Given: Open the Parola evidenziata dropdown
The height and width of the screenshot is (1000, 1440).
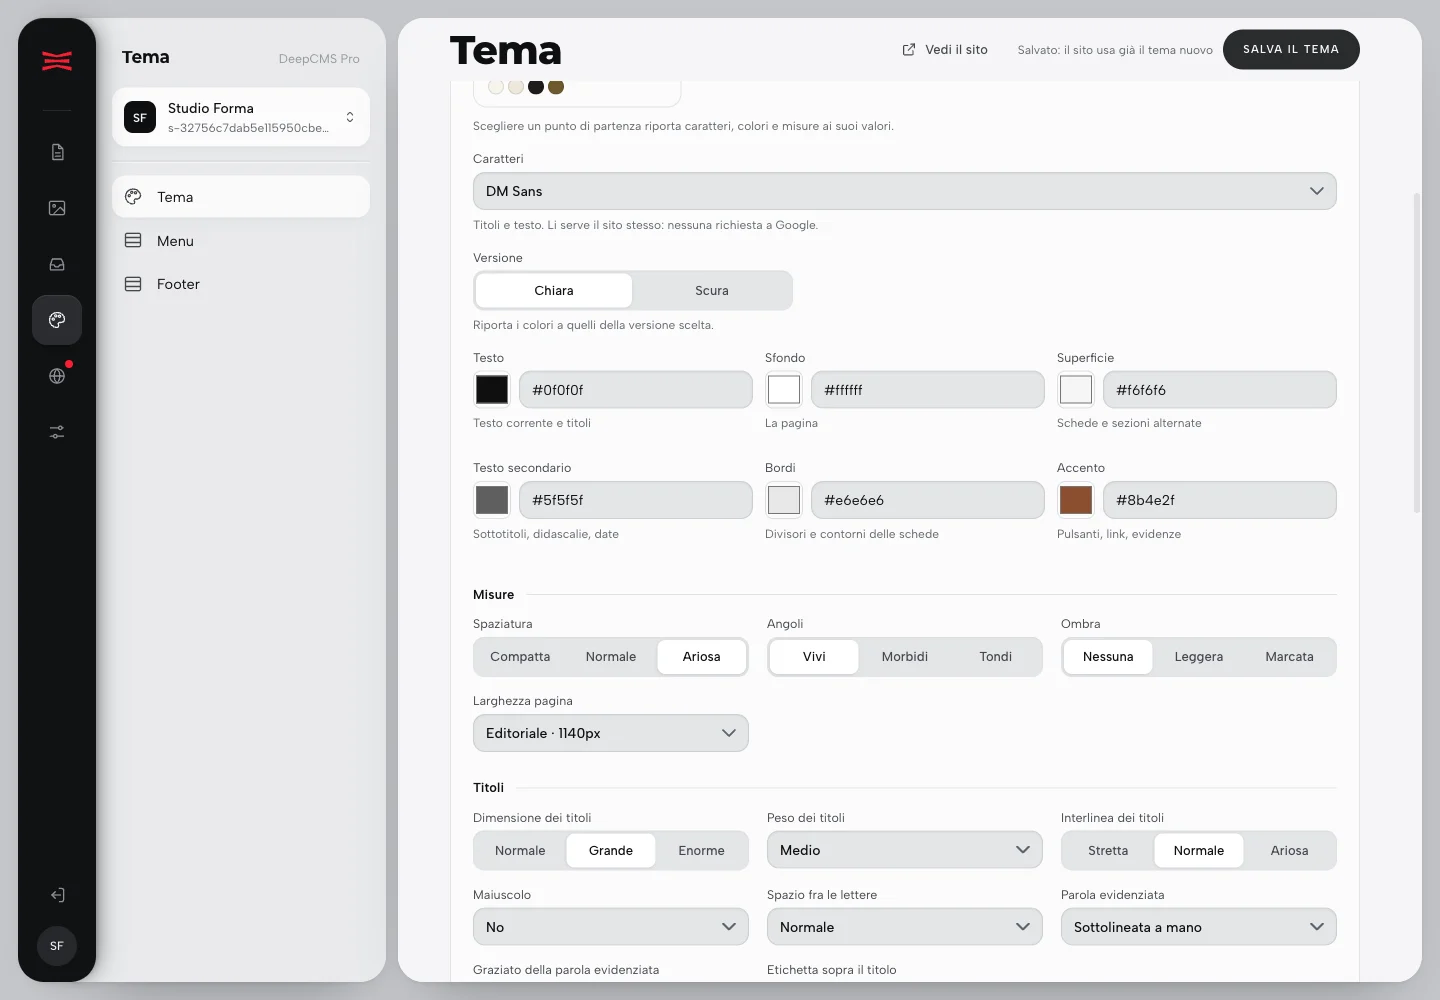Looking at the screenshot, I should click(1199, 927).
